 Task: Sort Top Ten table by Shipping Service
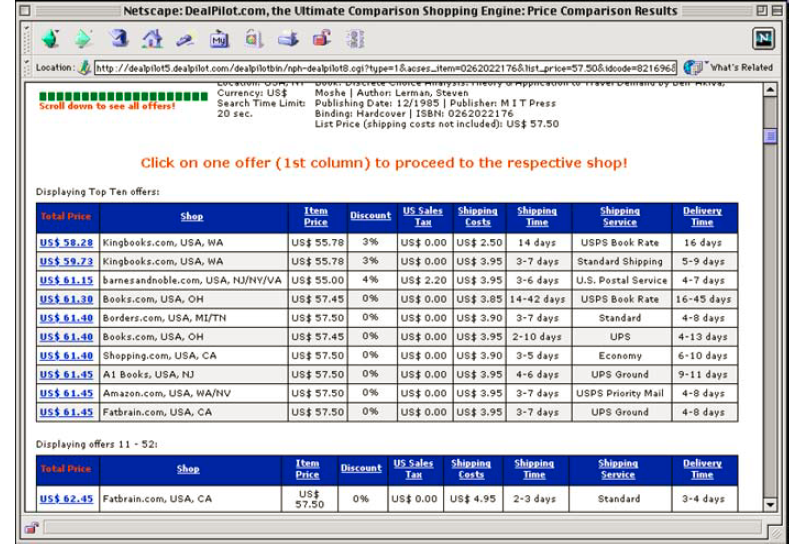tap(620, 217)
